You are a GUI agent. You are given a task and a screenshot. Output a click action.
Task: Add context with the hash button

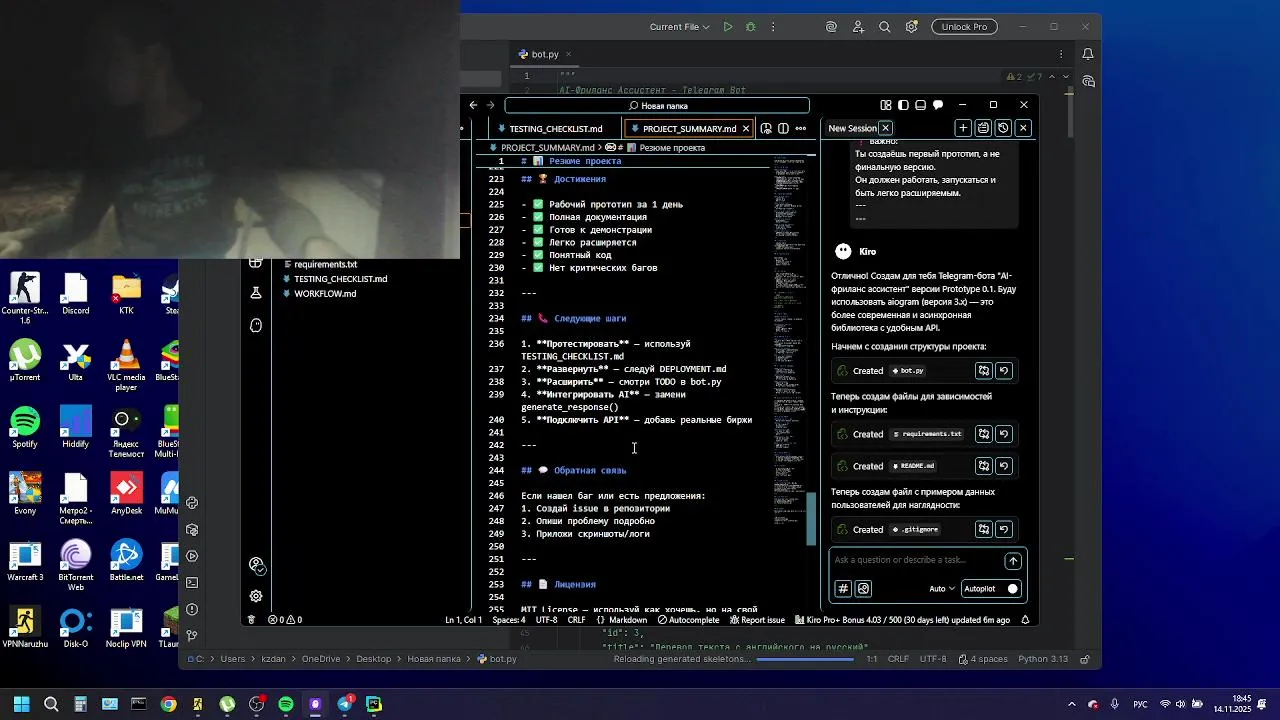pos(843,589)
